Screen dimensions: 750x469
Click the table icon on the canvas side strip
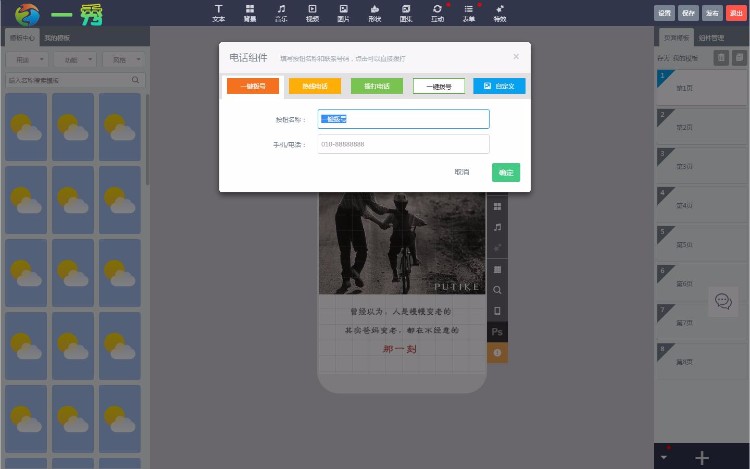(497, 269)
